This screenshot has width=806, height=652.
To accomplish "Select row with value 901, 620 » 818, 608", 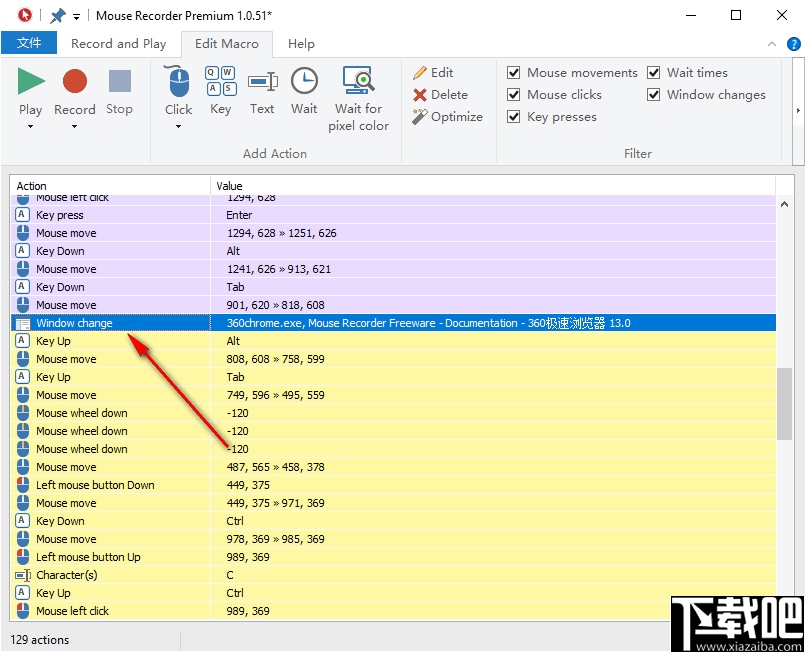I will [393, 305].
